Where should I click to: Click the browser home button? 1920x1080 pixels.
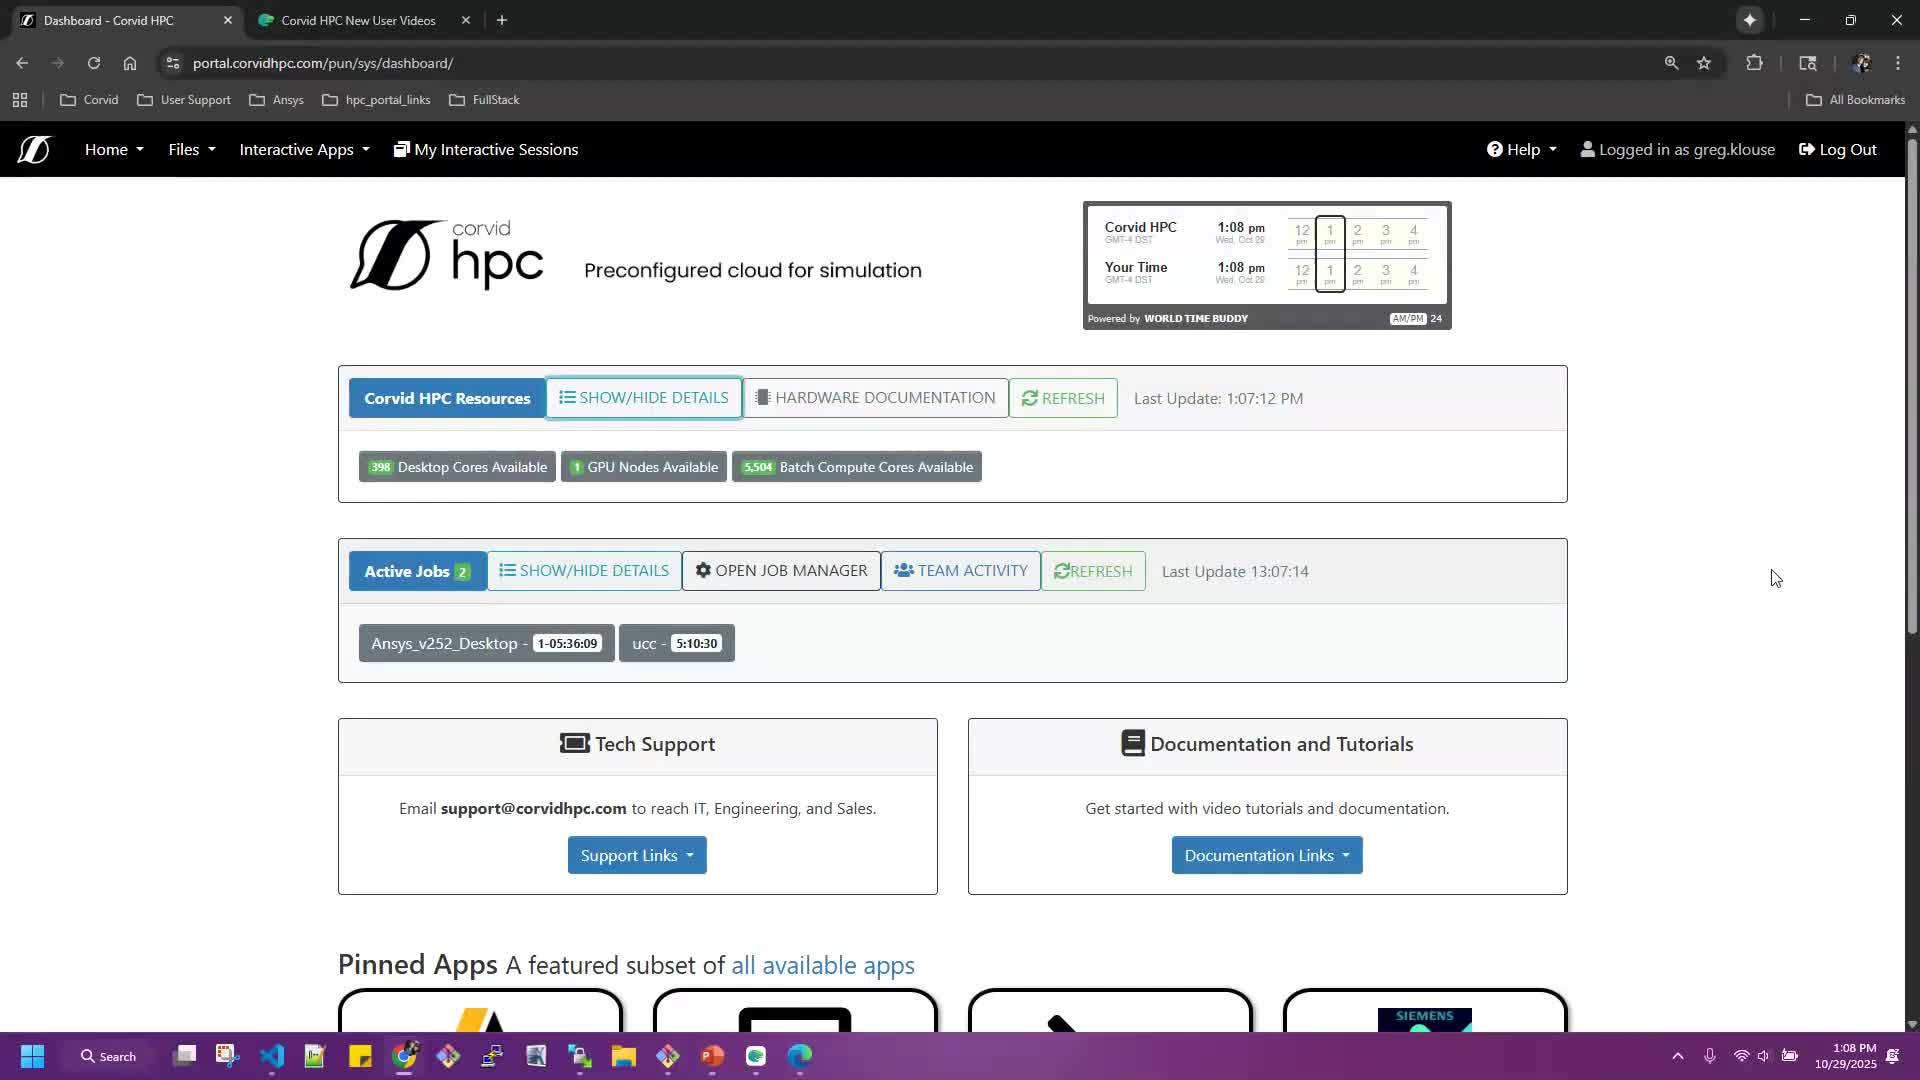pyautogui.click(x=130, y=63)
